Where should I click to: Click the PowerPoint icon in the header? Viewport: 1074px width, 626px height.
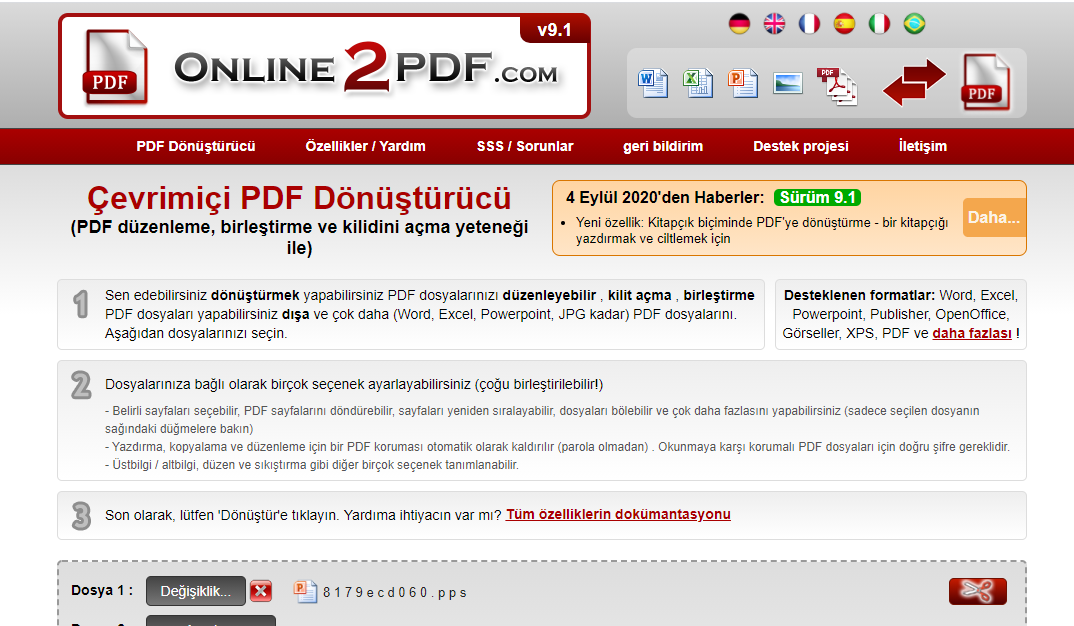742,84
